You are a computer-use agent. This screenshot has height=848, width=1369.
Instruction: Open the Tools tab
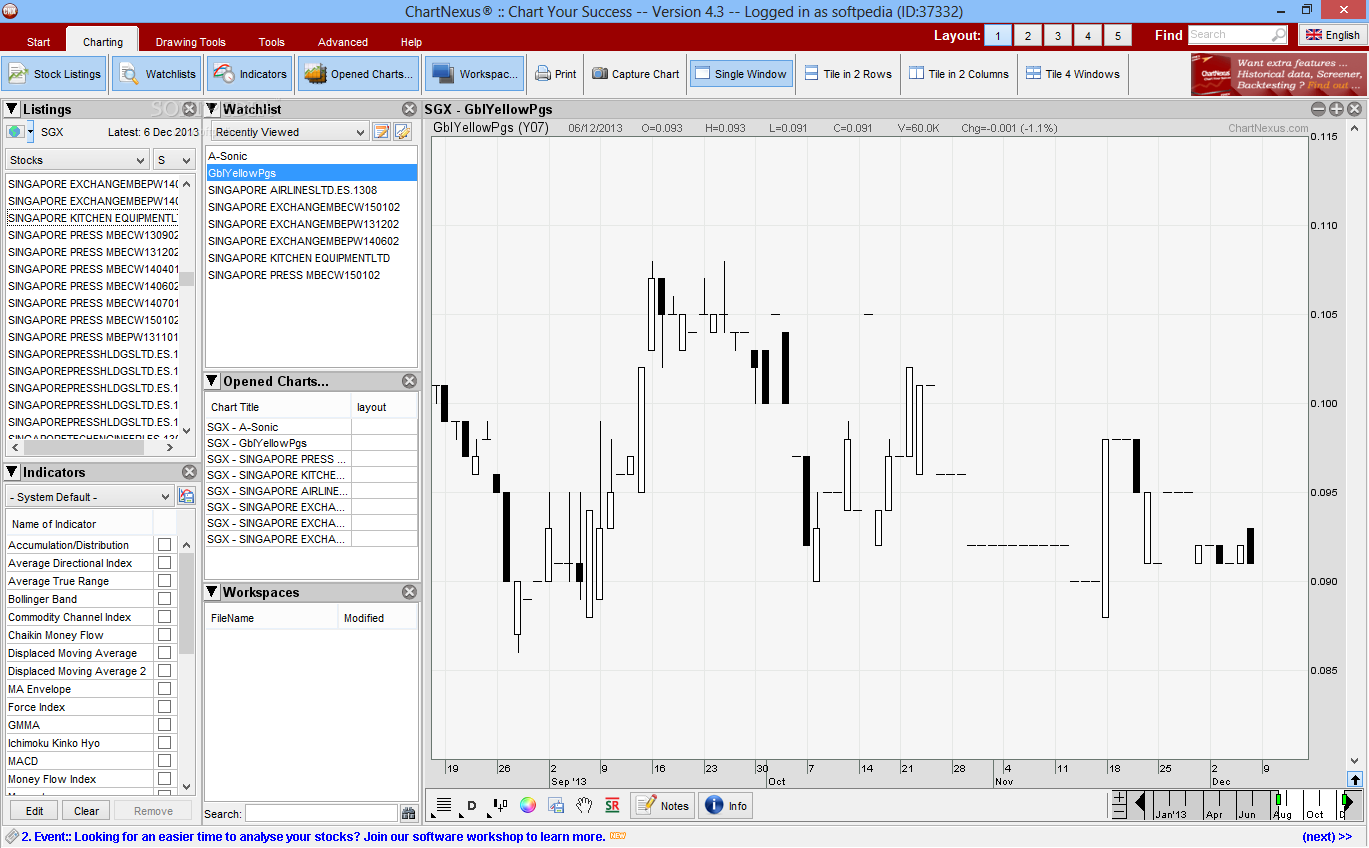[272, 42]
